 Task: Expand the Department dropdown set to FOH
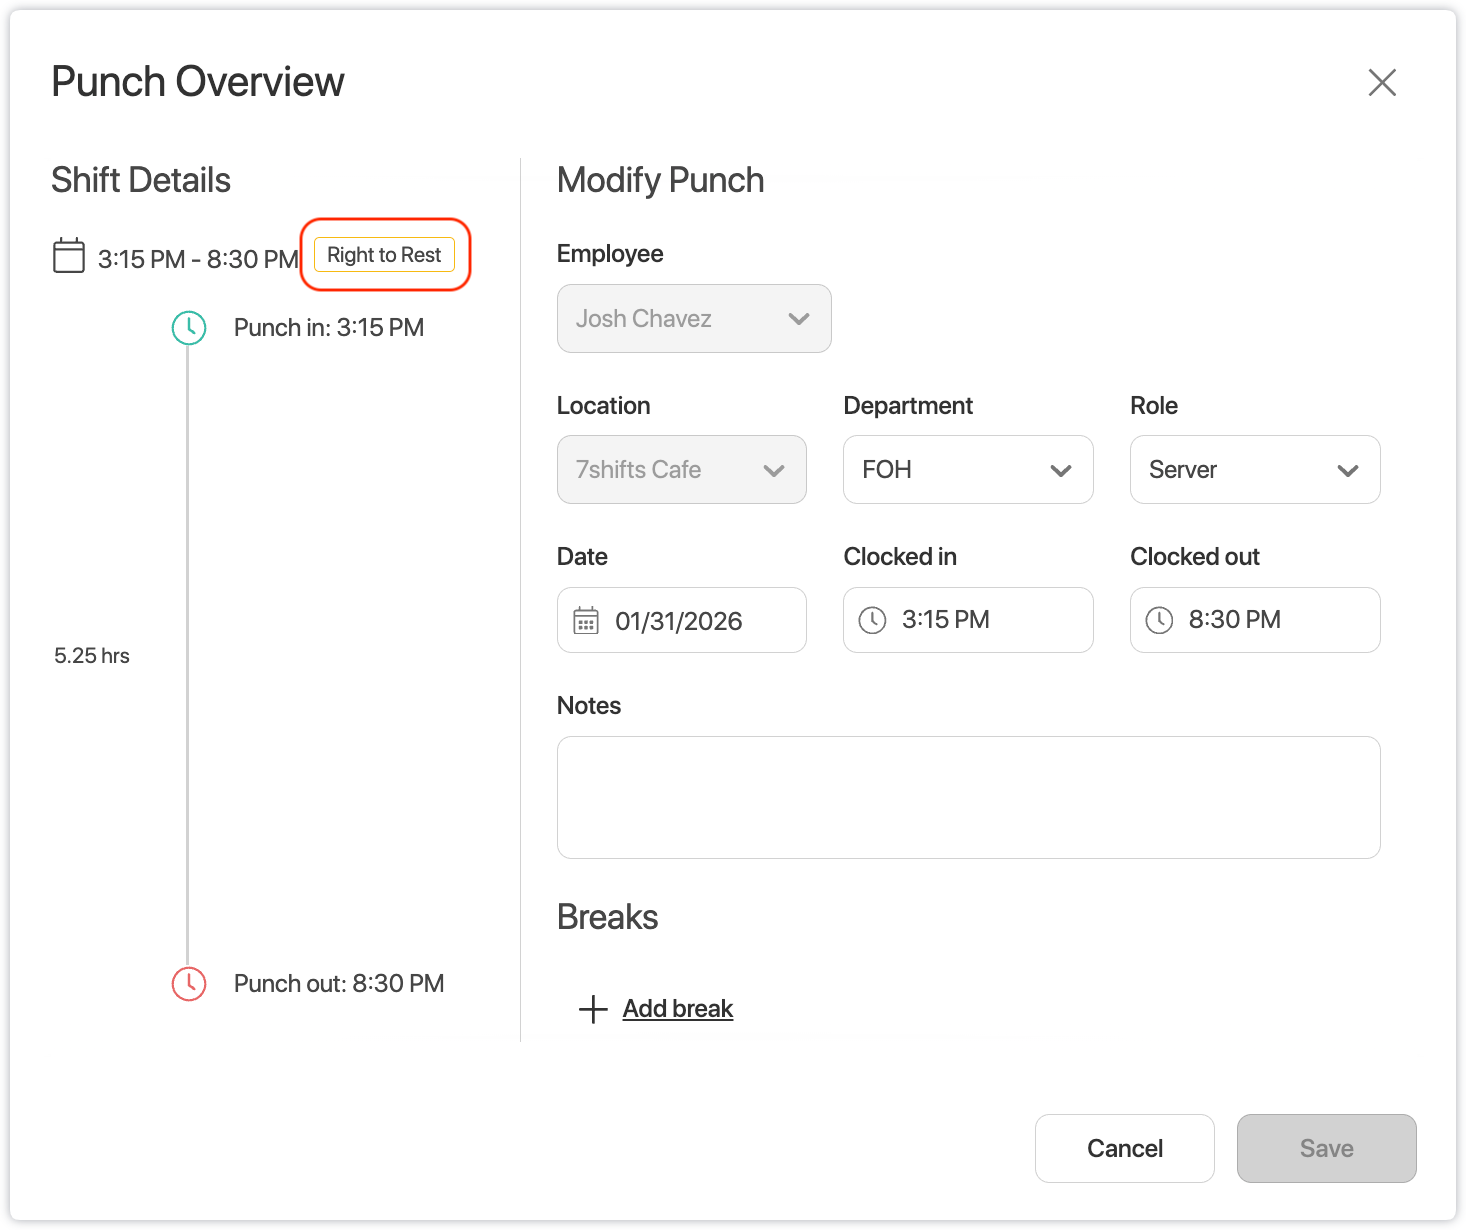pos(967,470)
